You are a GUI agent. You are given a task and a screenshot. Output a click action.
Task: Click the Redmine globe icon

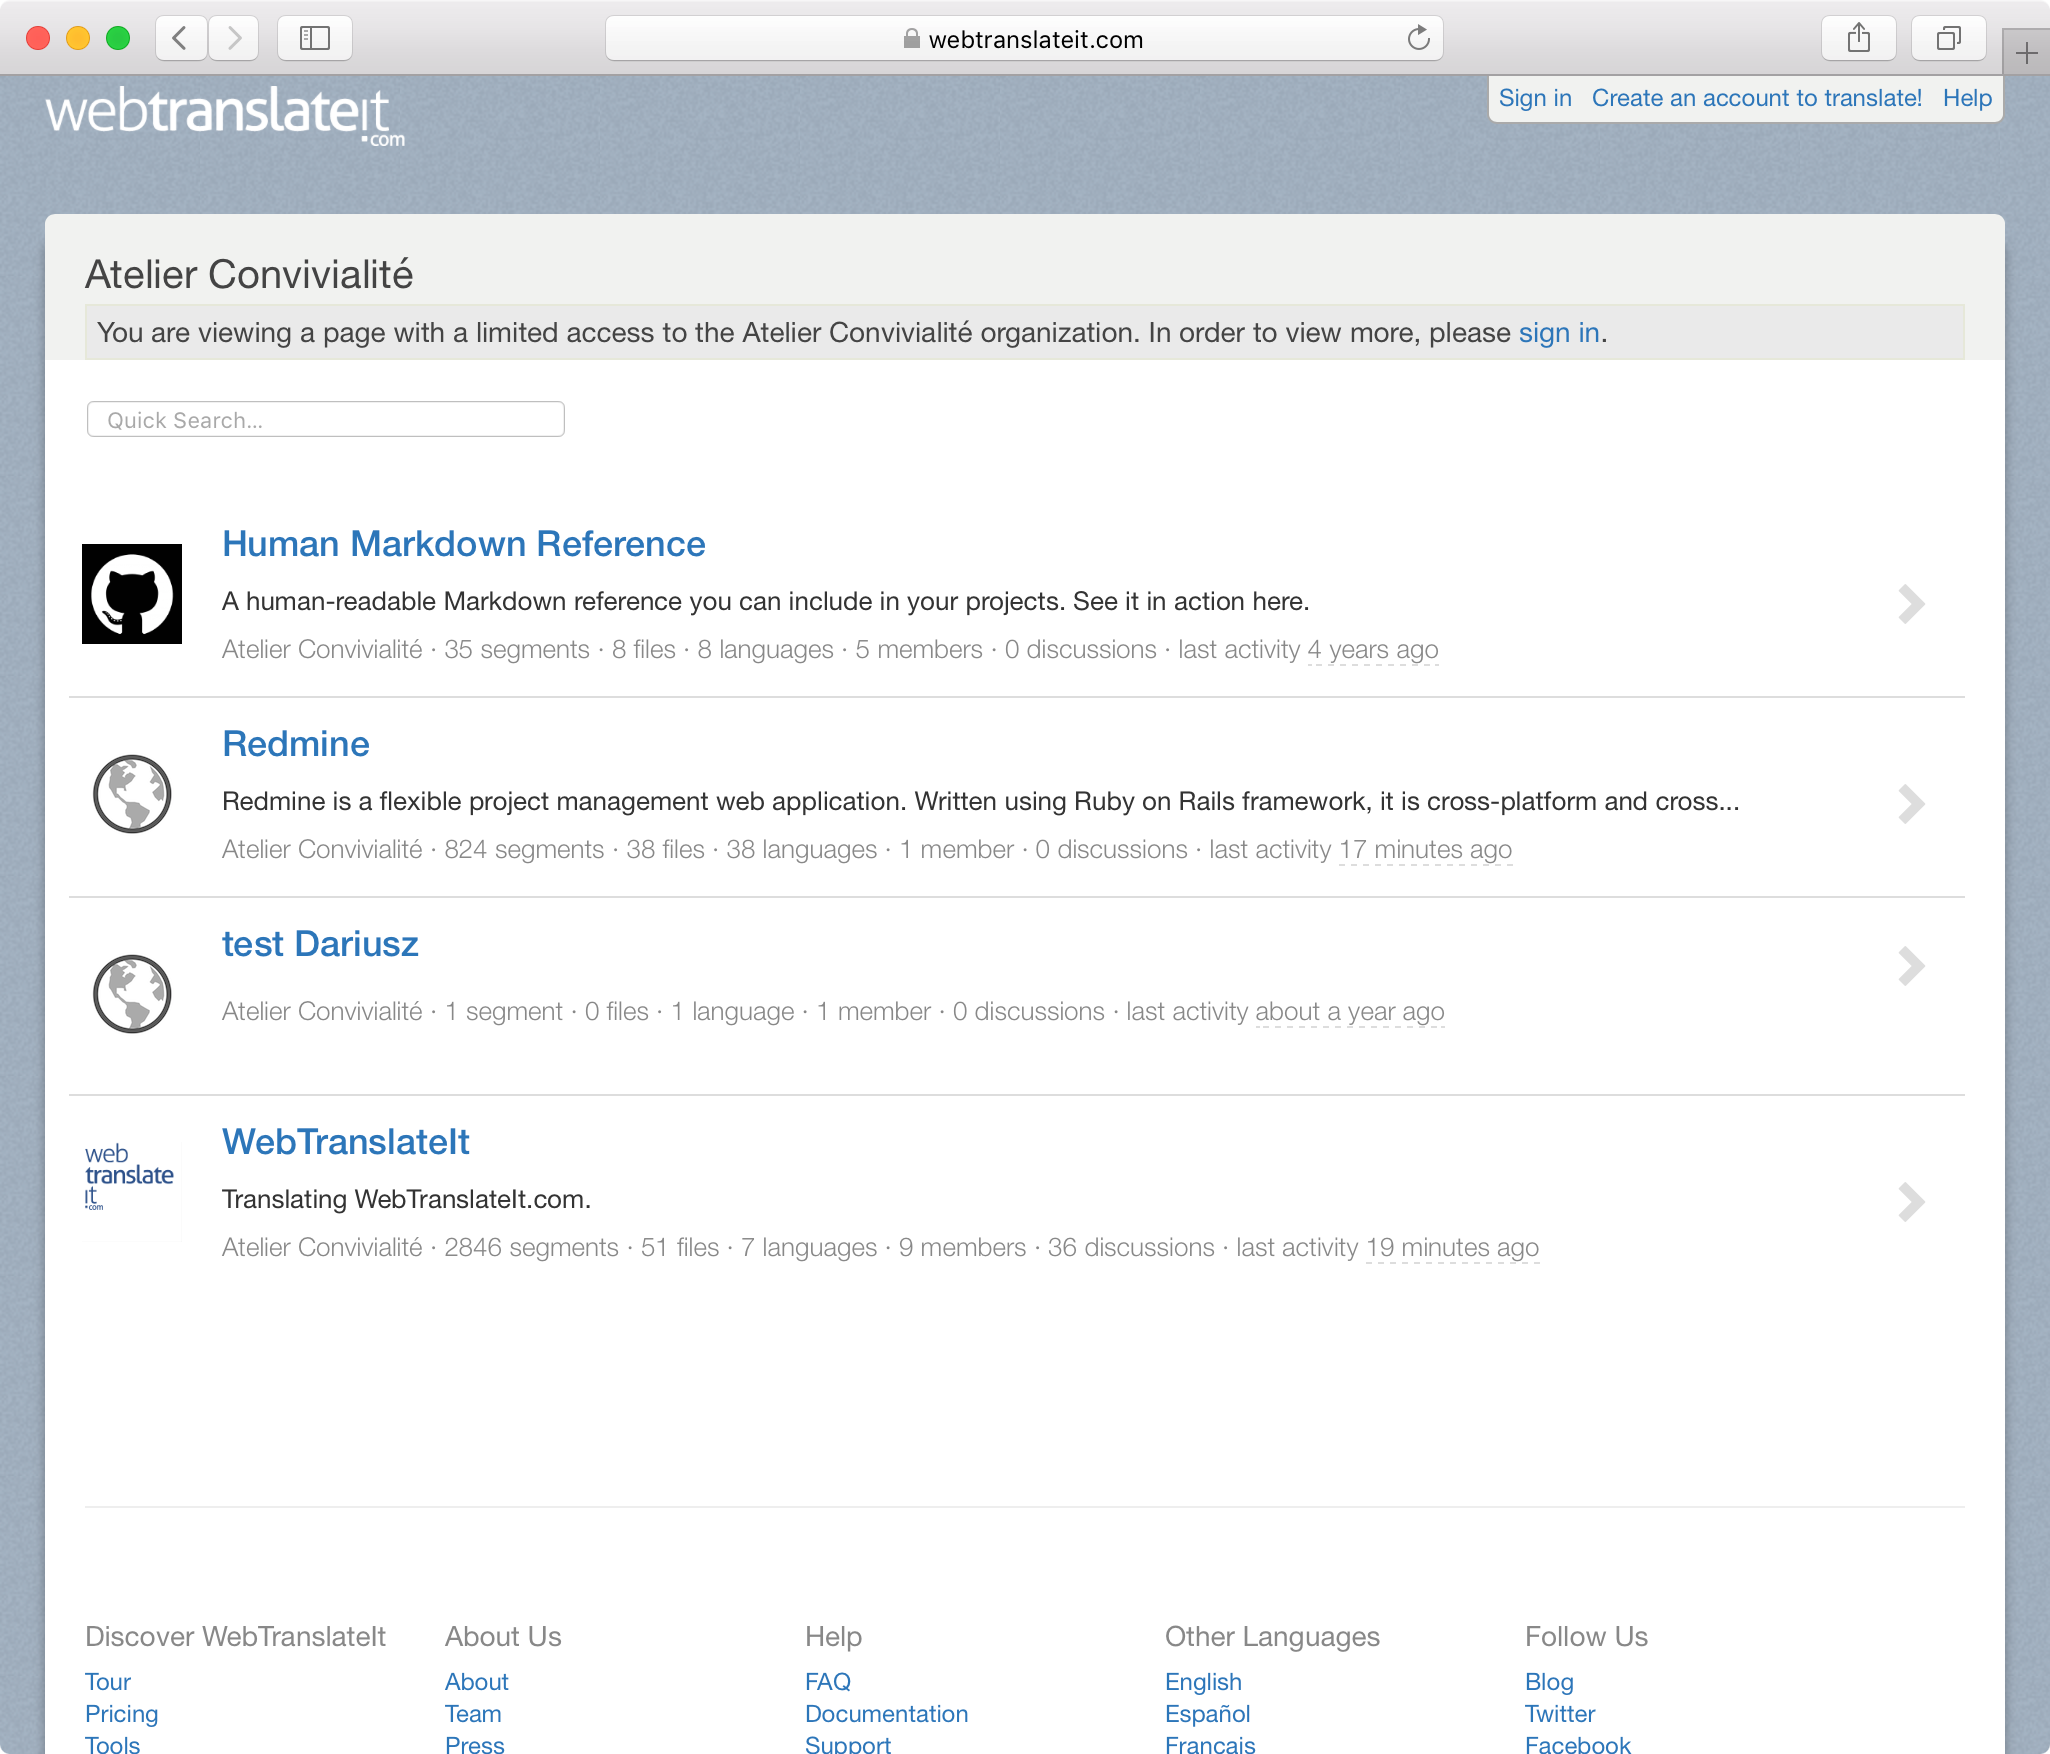[x=132, y=794]
